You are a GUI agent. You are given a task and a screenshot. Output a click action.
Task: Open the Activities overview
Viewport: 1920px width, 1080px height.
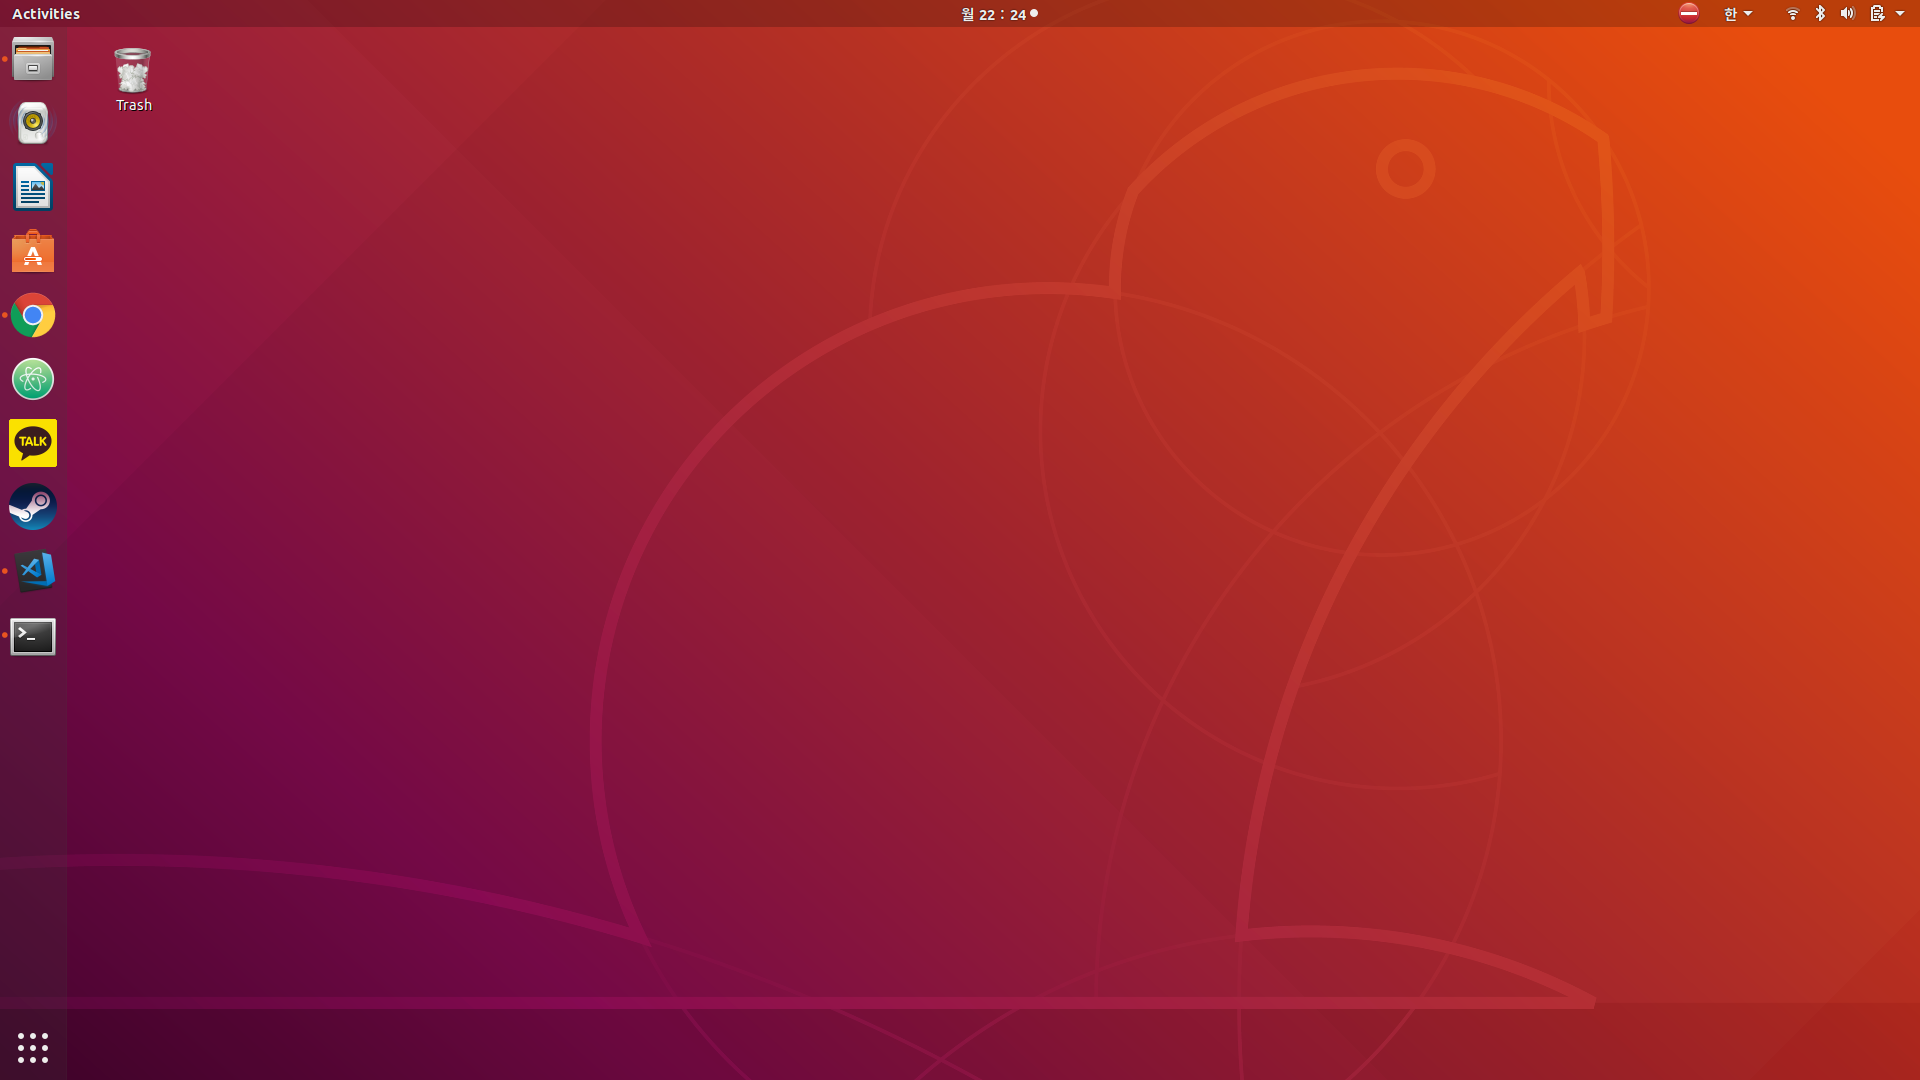tap(46, 14)
